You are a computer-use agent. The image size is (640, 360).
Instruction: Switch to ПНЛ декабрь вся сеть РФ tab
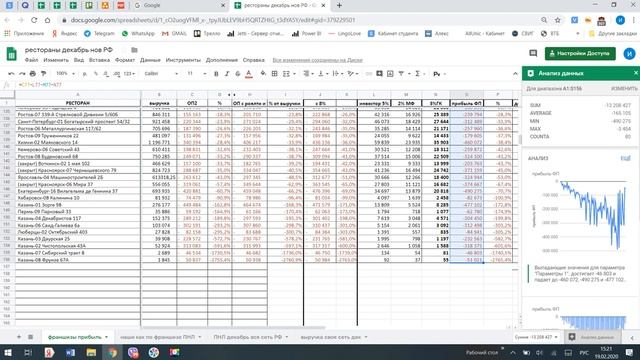251,337
